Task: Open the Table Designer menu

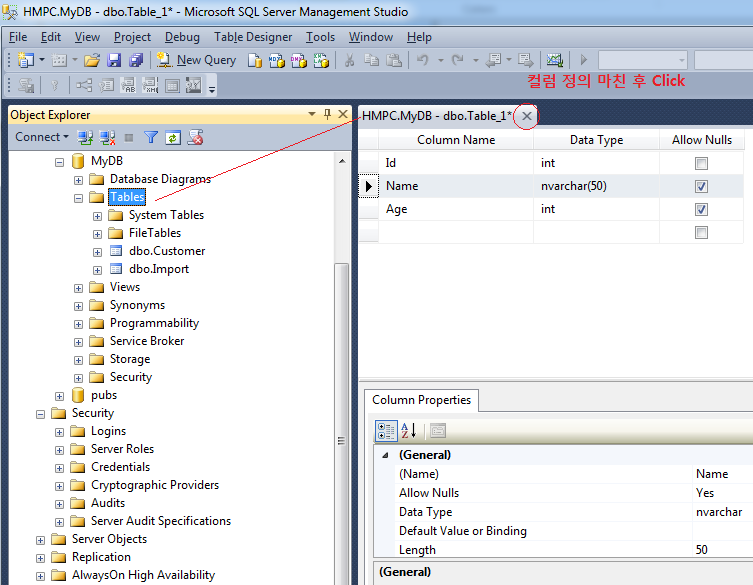Action: (253, 37)
